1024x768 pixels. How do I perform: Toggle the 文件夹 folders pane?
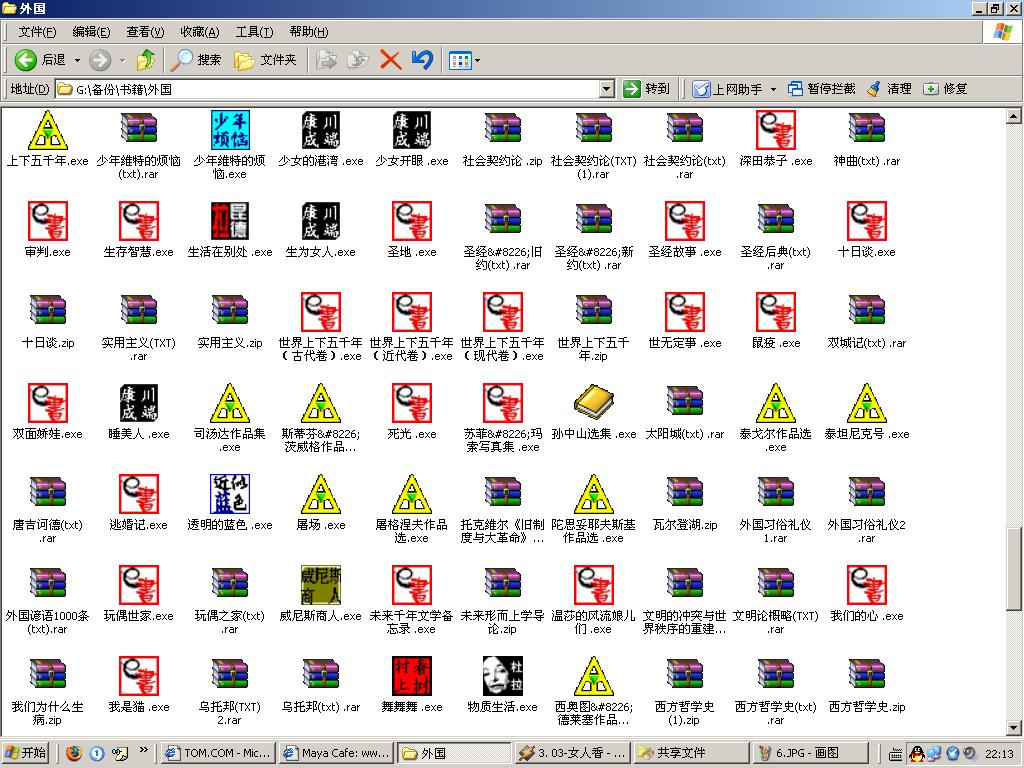coord(266,60)
